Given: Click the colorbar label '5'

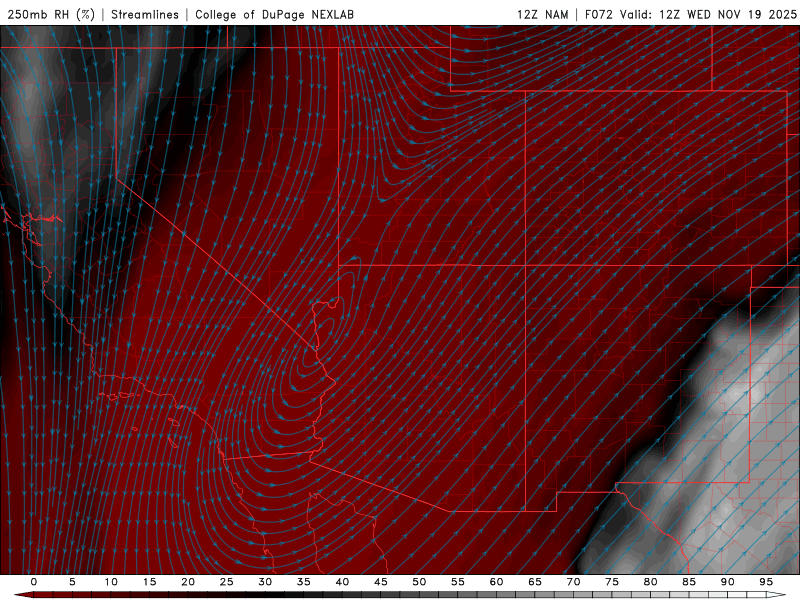Looking at the screenshot, I should point(72,582).
